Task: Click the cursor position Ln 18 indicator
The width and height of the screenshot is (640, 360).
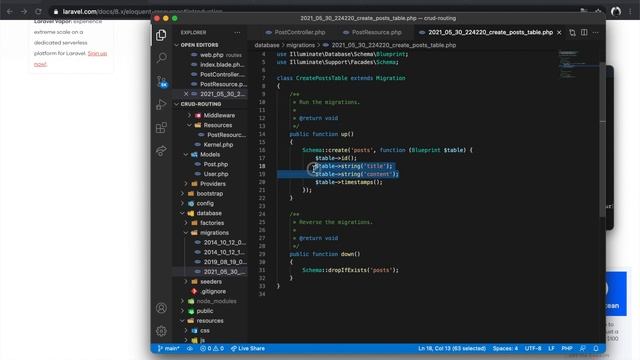Action: click(x=452, y=349)
